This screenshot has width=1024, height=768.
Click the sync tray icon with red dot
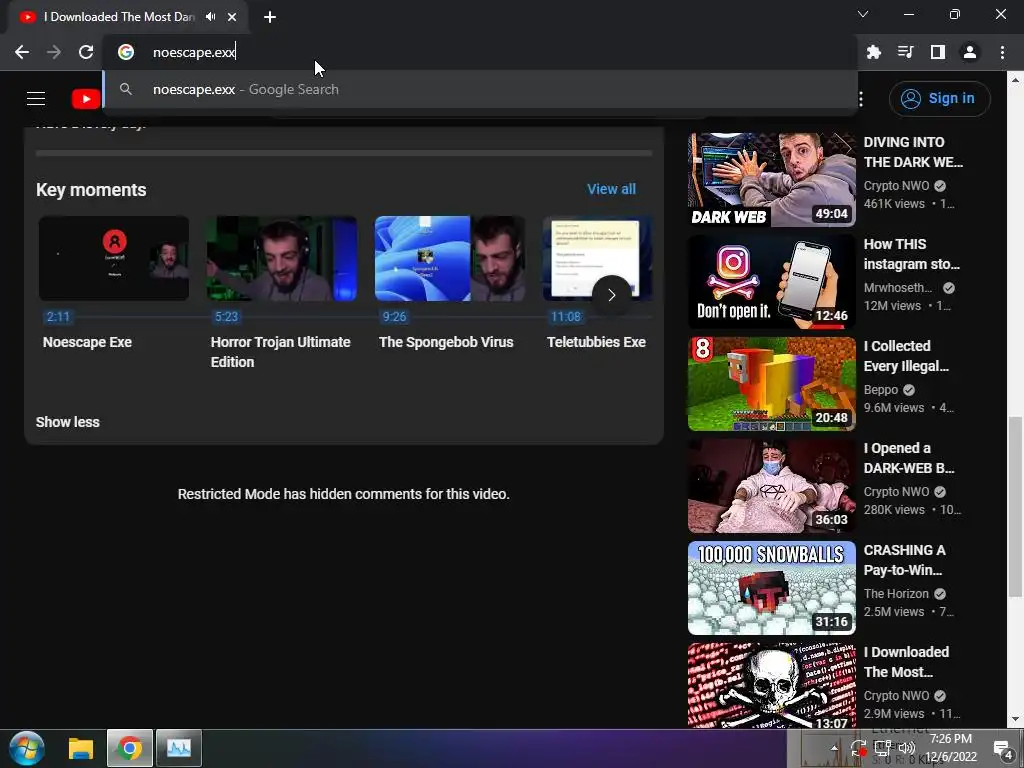tap(859, 748)
